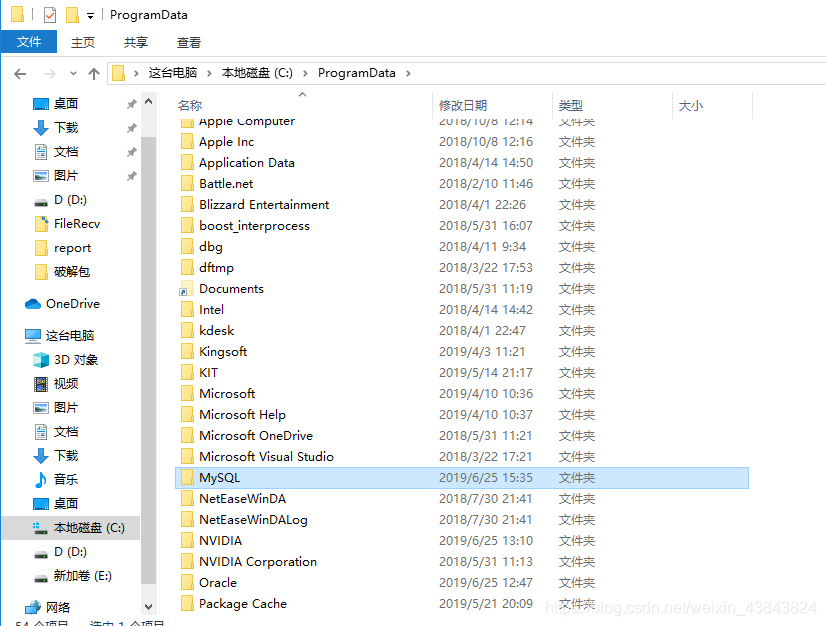826x626 pixels.
Task: Go up one folder level
Action: [x=94, y=74]
